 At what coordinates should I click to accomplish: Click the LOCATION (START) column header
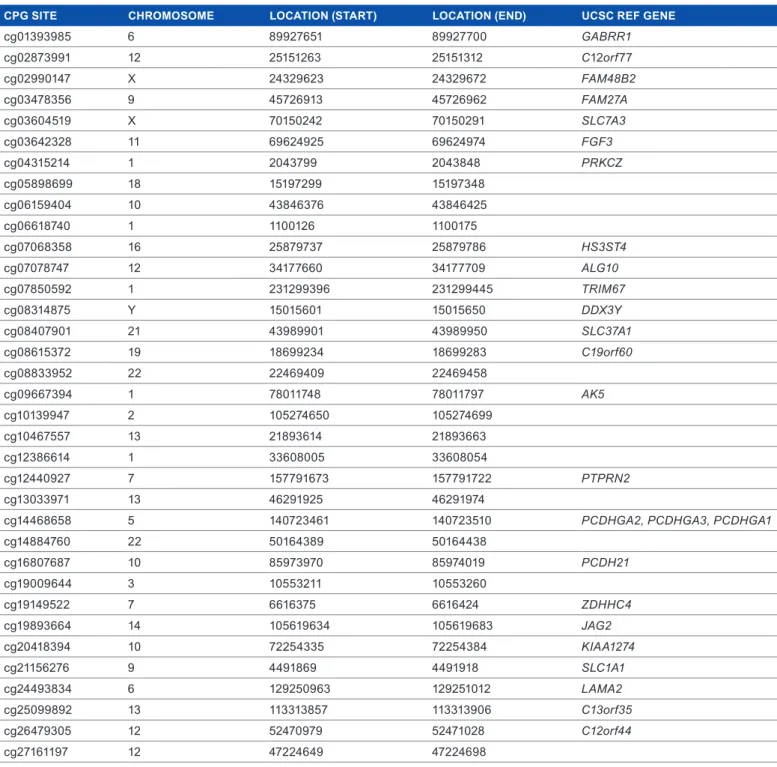[x=323, y=16]
